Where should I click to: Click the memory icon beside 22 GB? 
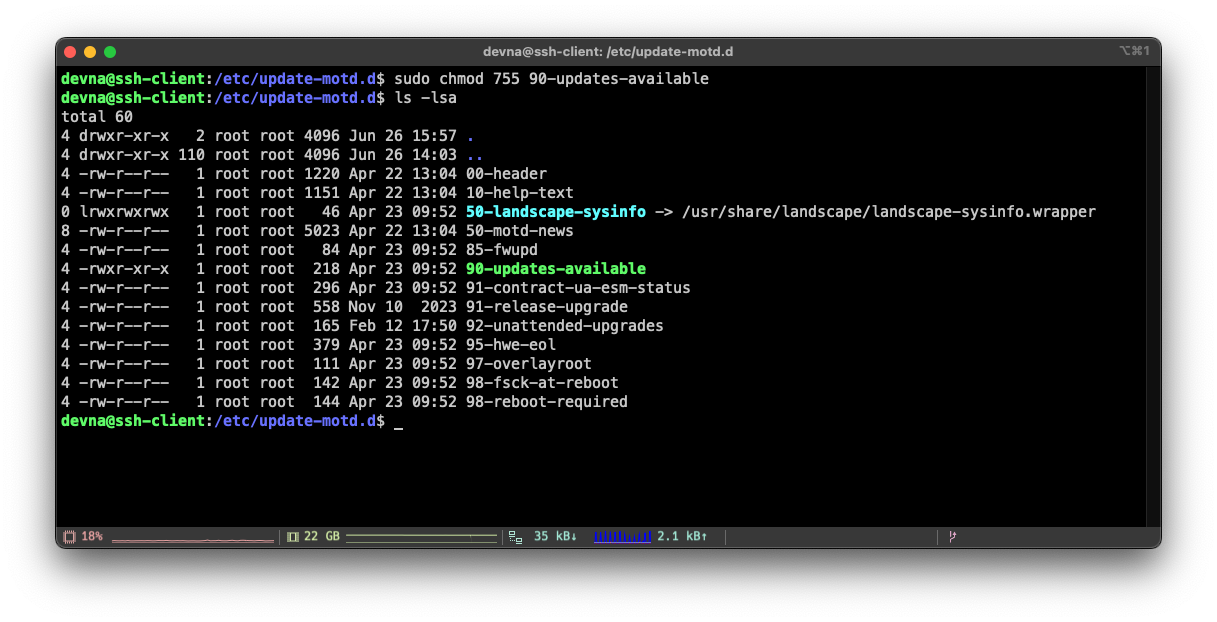coord(293,537)
